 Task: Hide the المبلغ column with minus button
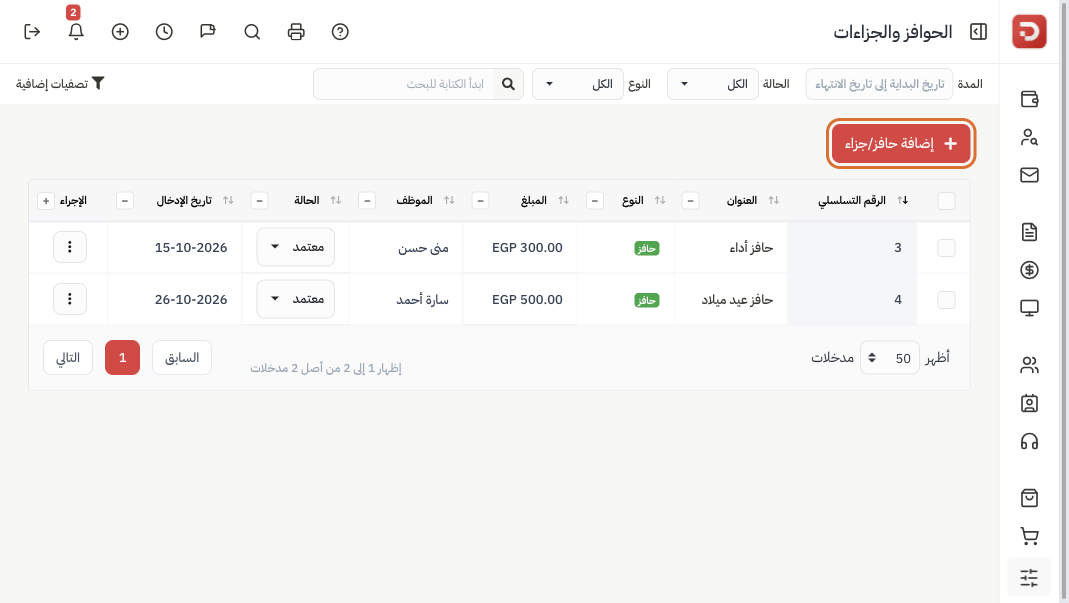click(480, 201)
